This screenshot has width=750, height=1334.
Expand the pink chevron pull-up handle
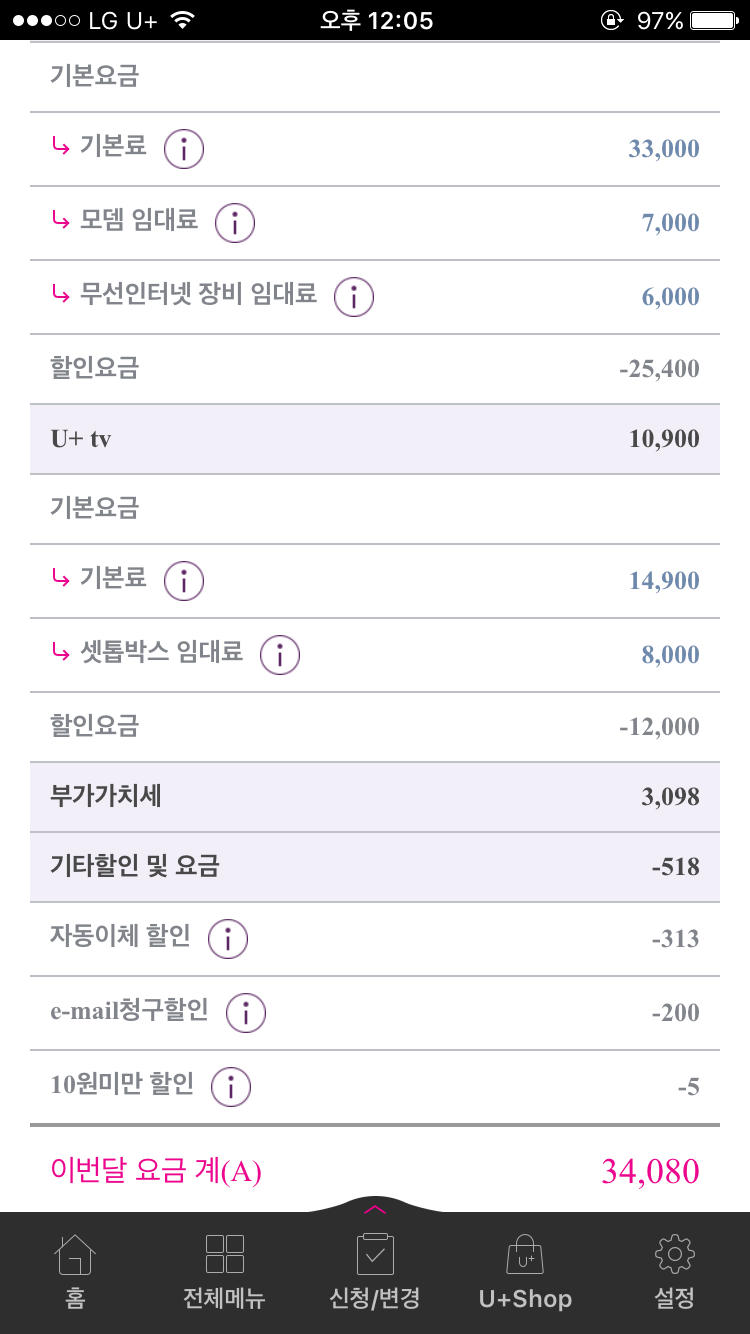[x=375, y=1209]
